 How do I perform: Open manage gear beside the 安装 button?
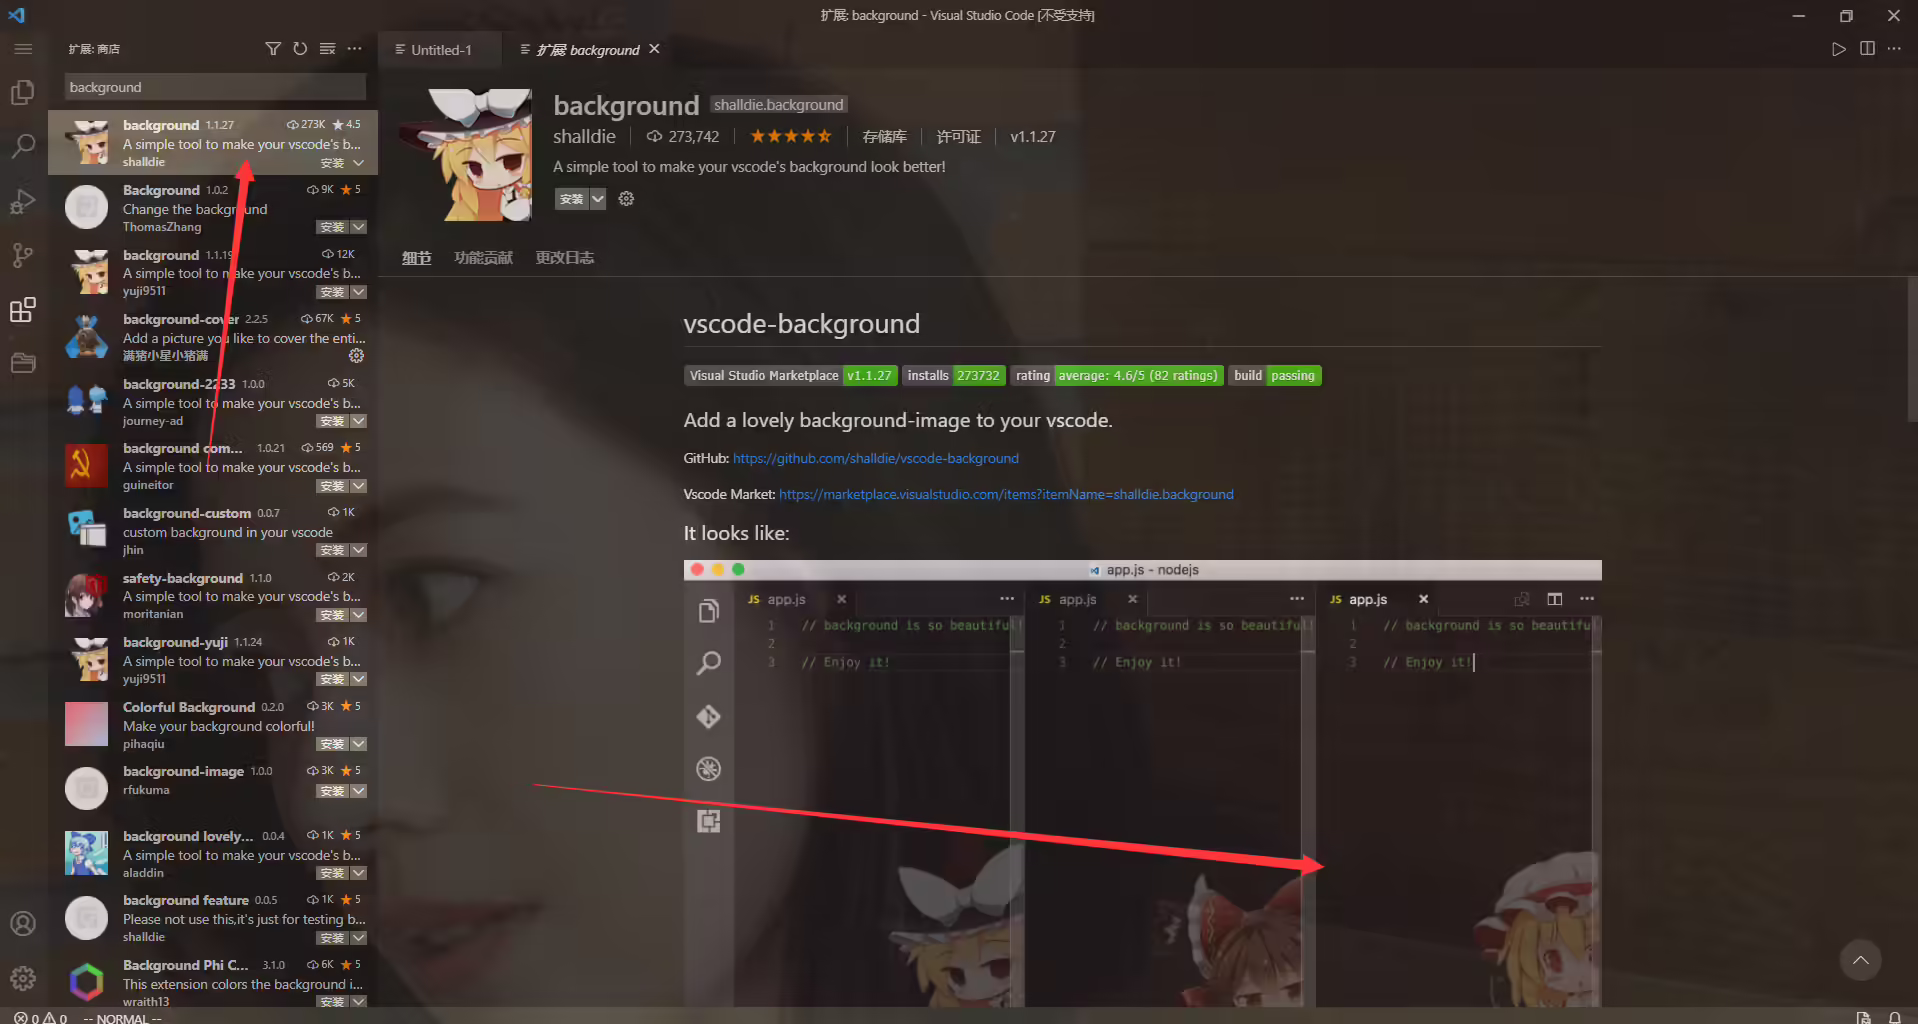tap(626, 199)
